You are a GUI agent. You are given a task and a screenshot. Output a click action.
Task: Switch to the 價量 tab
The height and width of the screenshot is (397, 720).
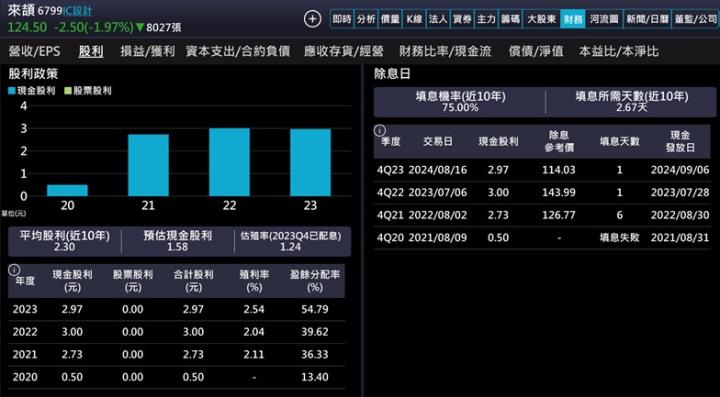tap(390, 19)
